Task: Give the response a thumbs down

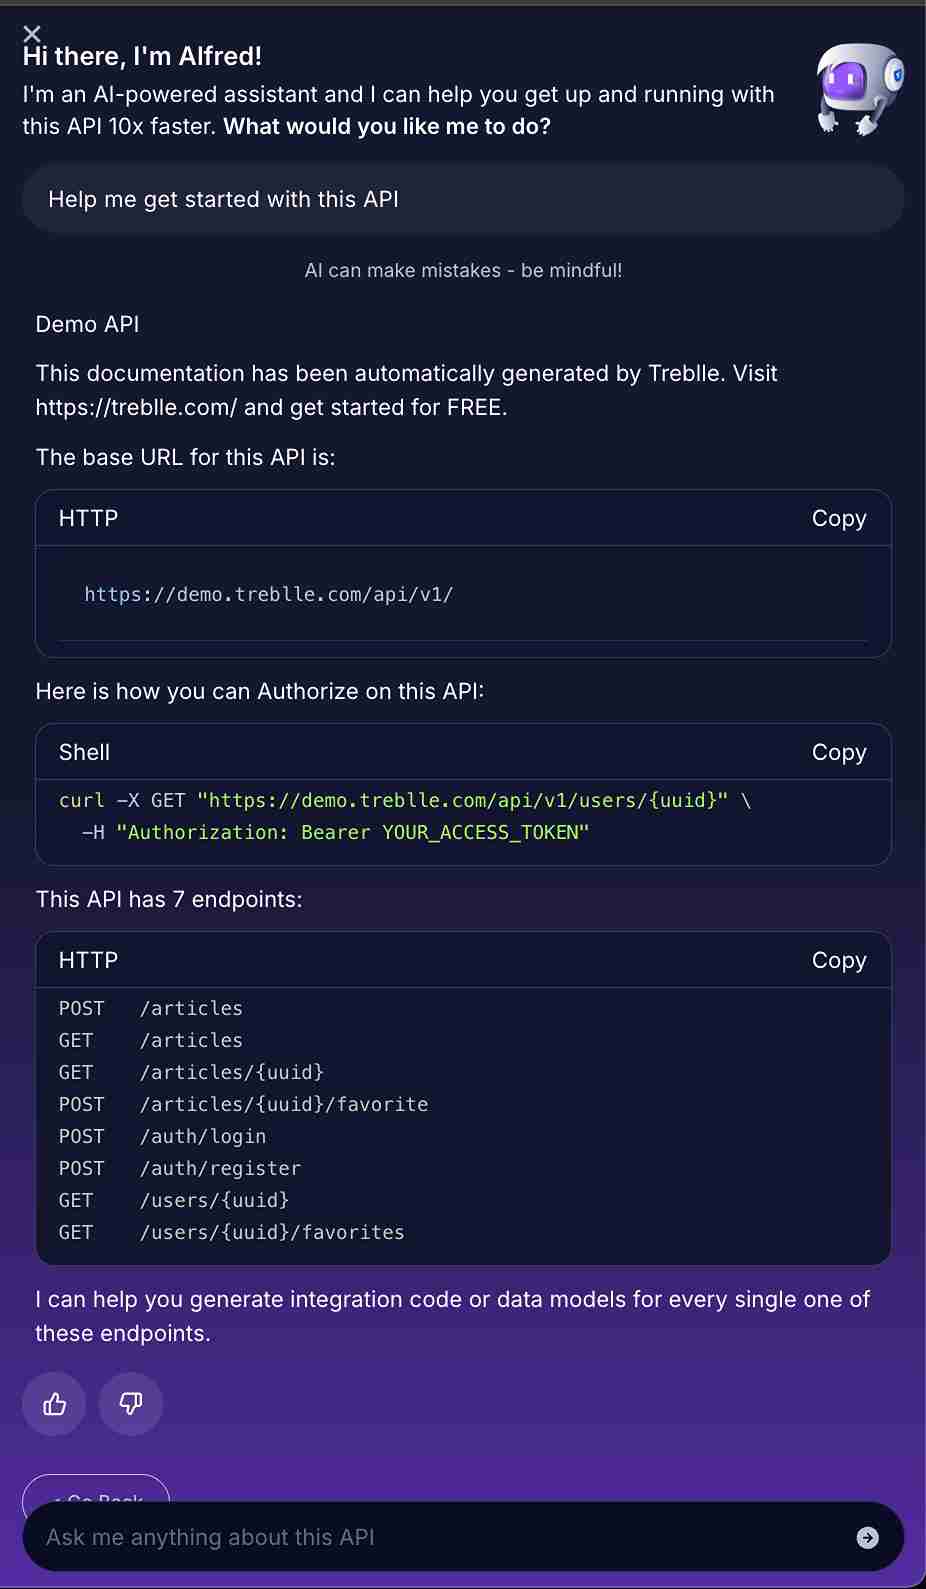Action: (x=131, y=1404)
